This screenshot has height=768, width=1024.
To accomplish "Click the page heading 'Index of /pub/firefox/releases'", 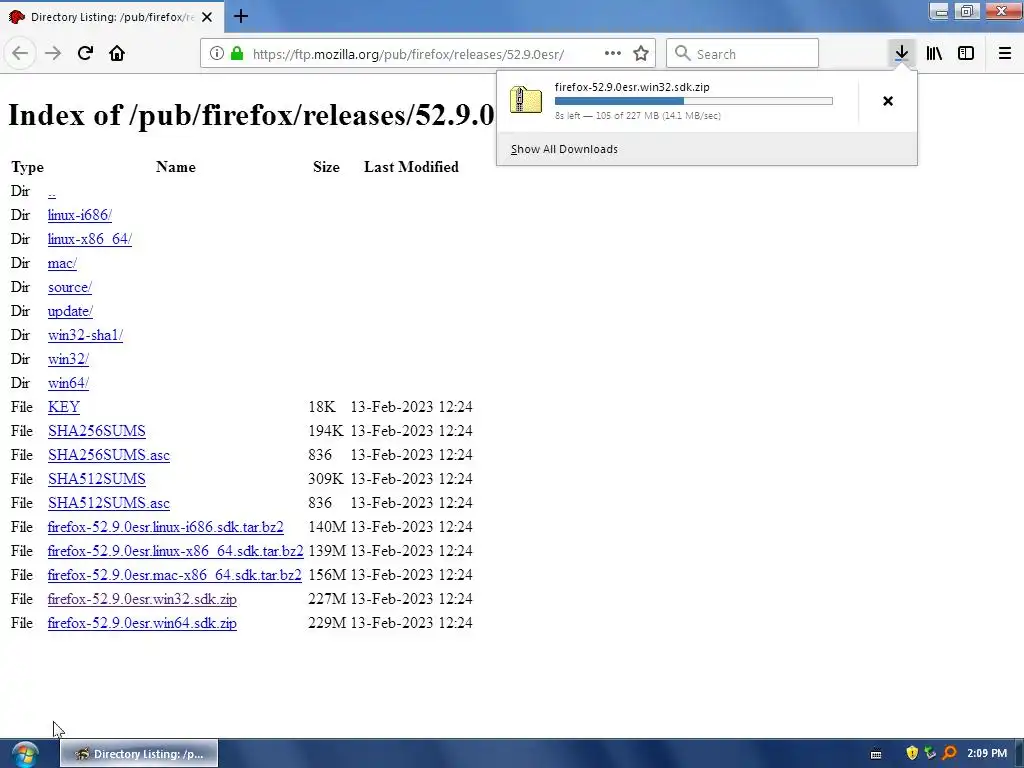I will [251, 116].
